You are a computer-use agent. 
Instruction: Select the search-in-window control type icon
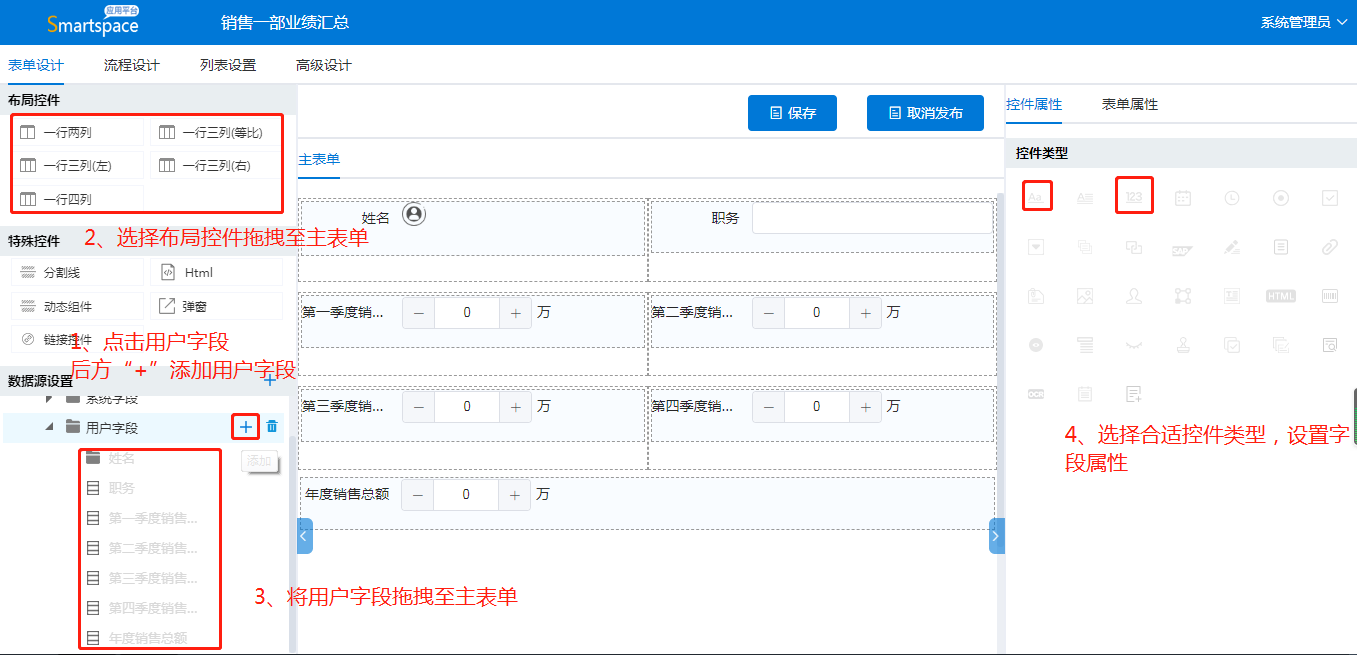point(1330,345)
